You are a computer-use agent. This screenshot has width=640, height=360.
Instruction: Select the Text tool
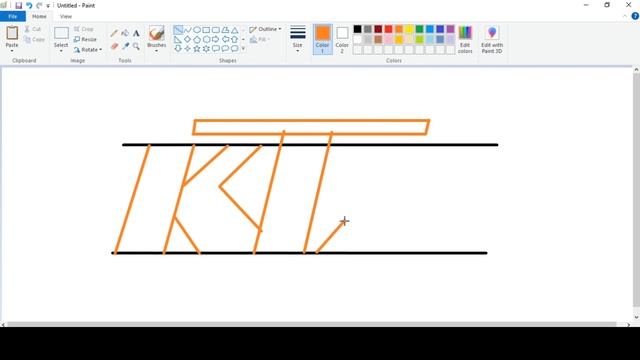pyautogui.click(x=136, y=33)
